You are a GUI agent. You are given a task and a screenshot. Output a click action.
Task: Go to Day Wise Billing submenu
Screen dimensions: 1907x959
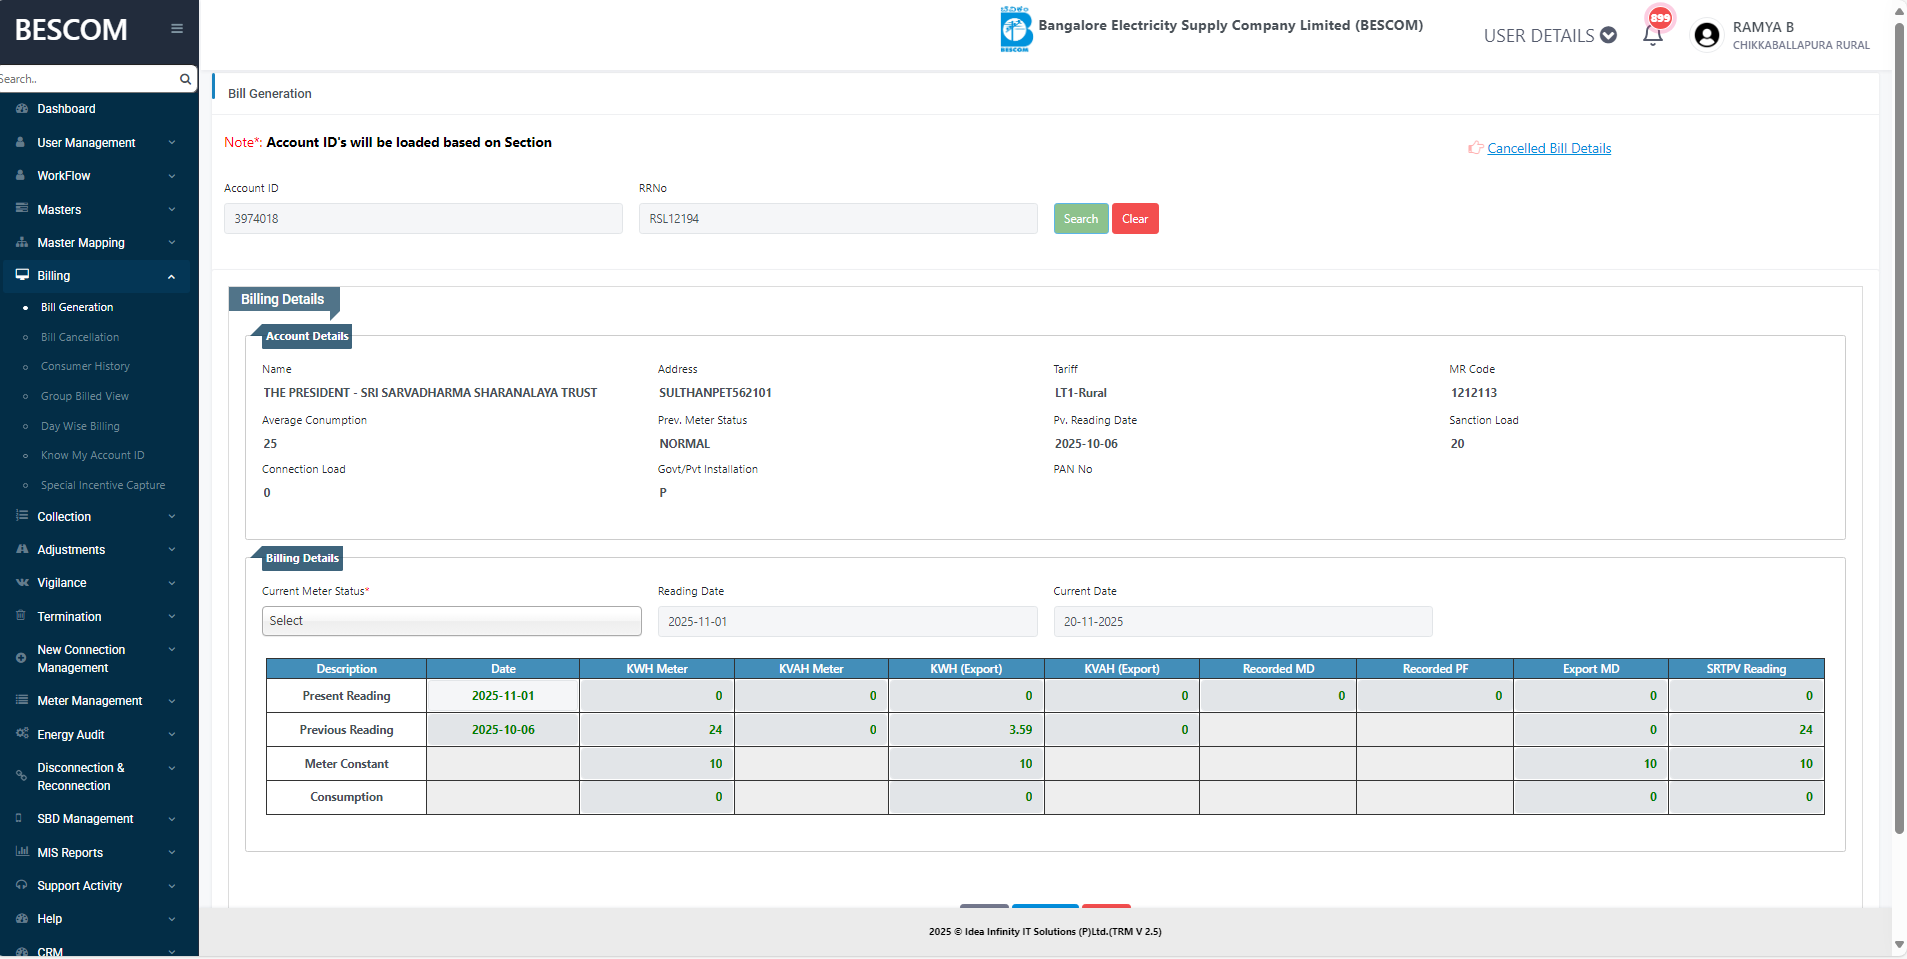(x=80, y=426)
